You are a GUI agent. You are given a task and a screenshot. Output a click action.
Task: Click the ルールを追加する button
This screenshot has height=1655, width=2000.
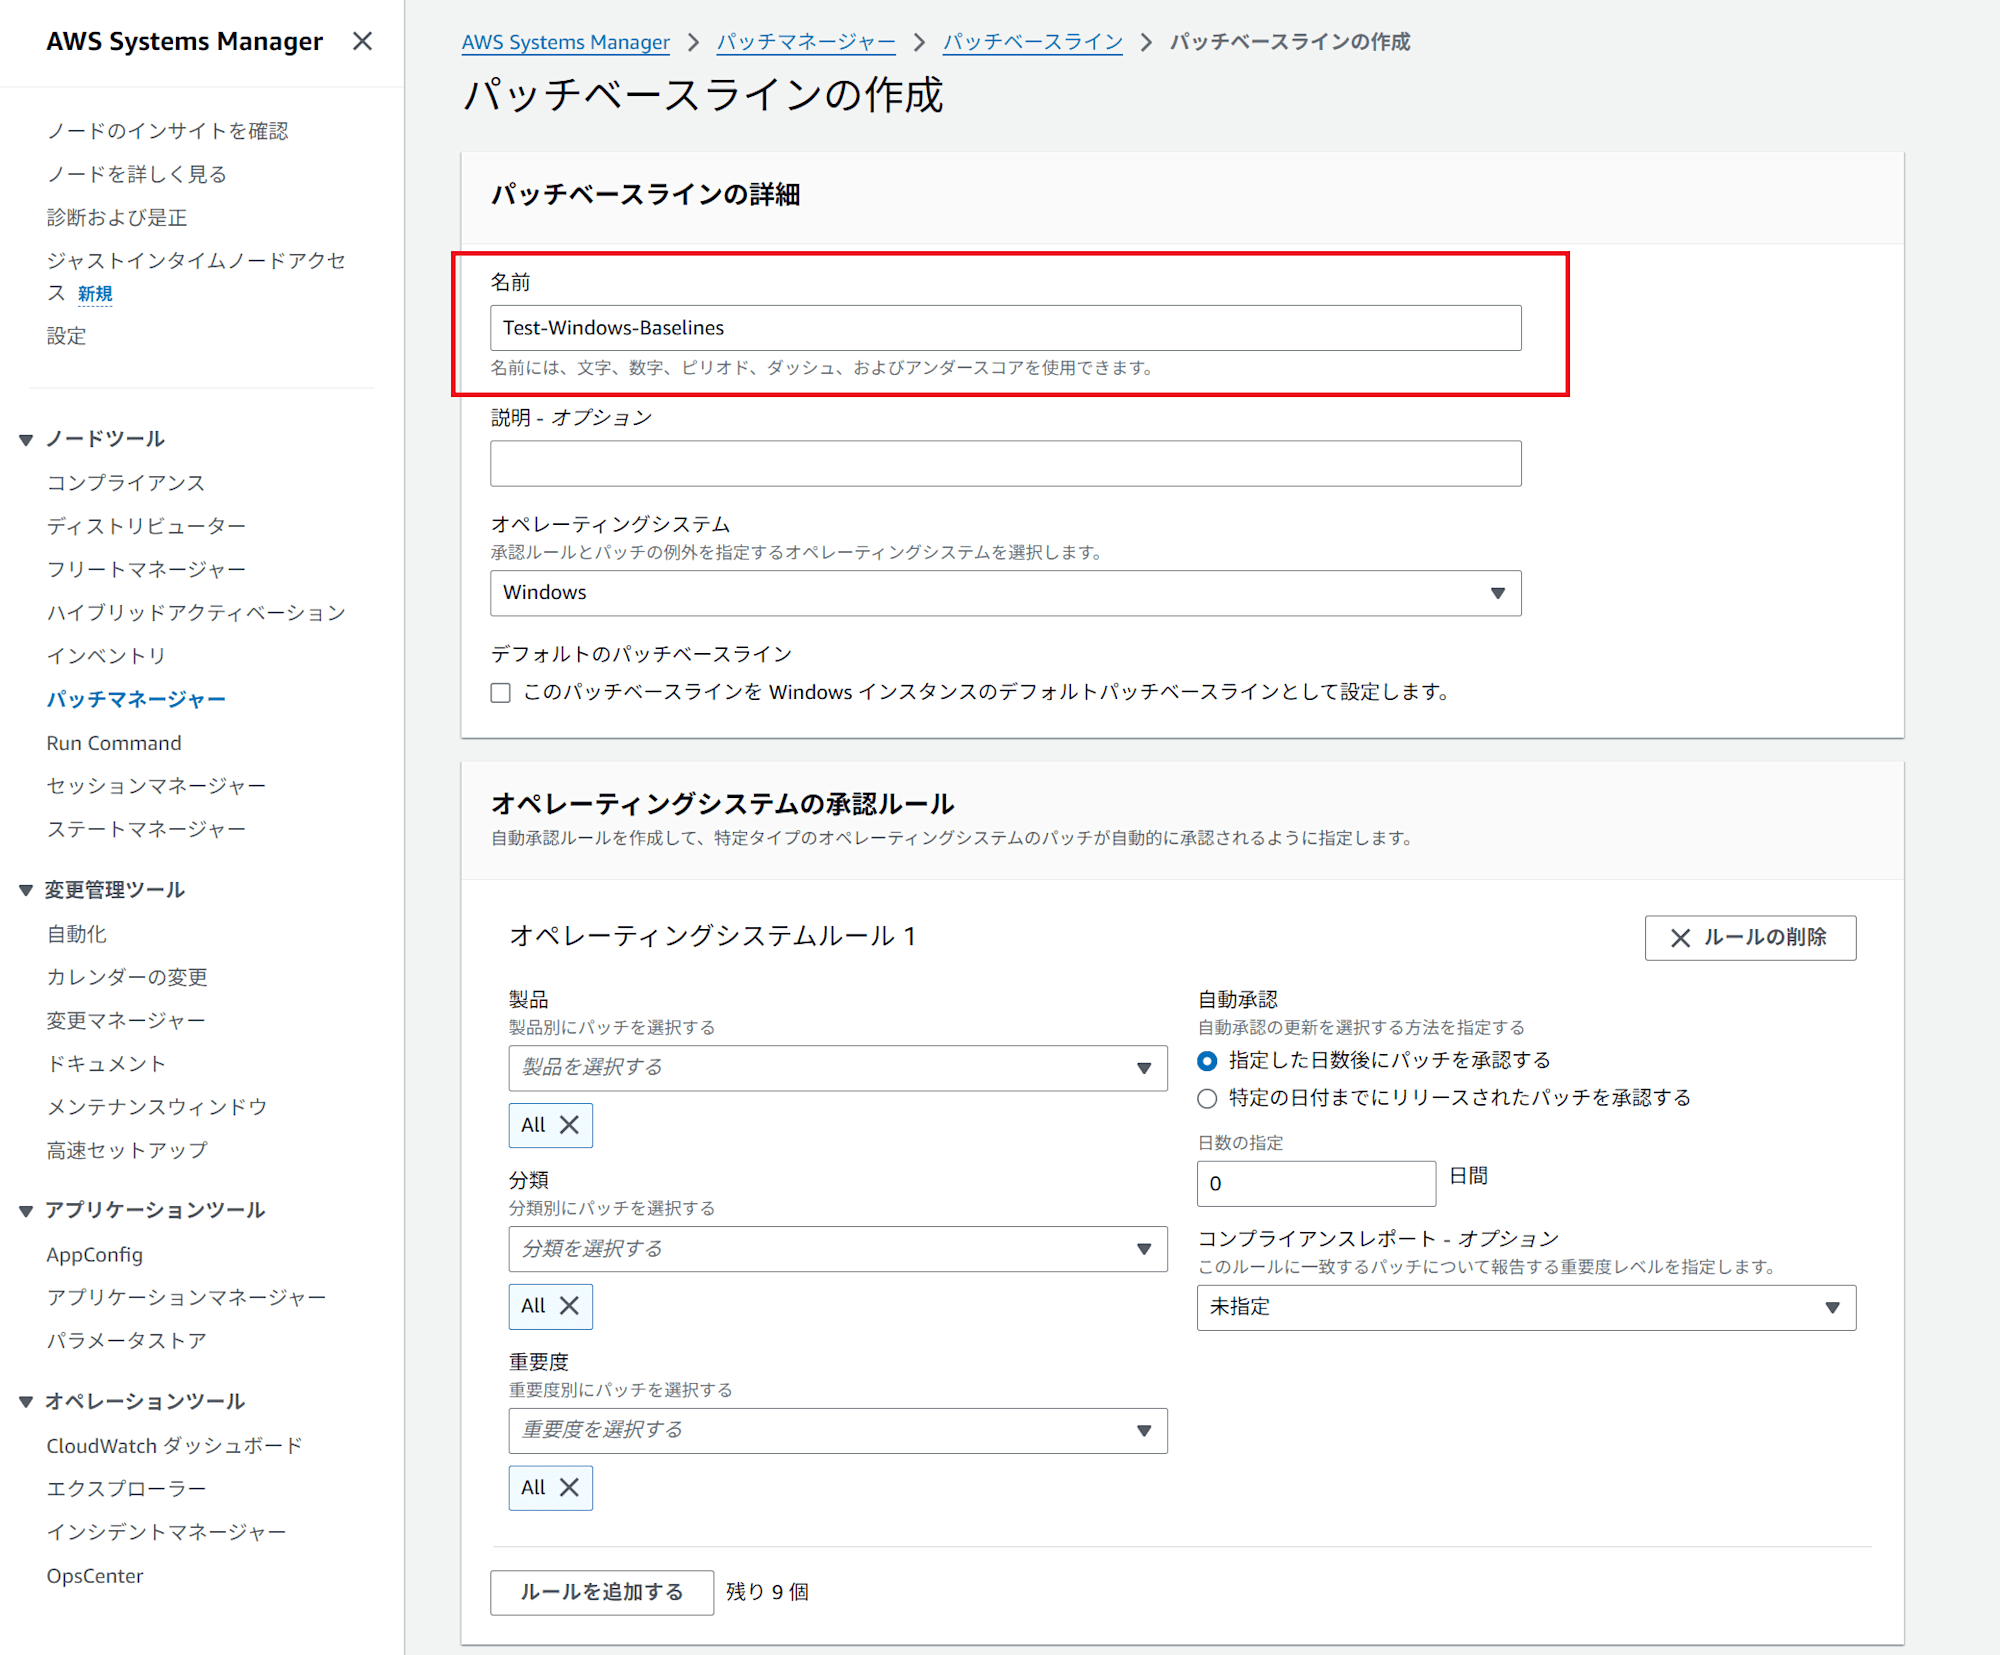point(601,1592)
